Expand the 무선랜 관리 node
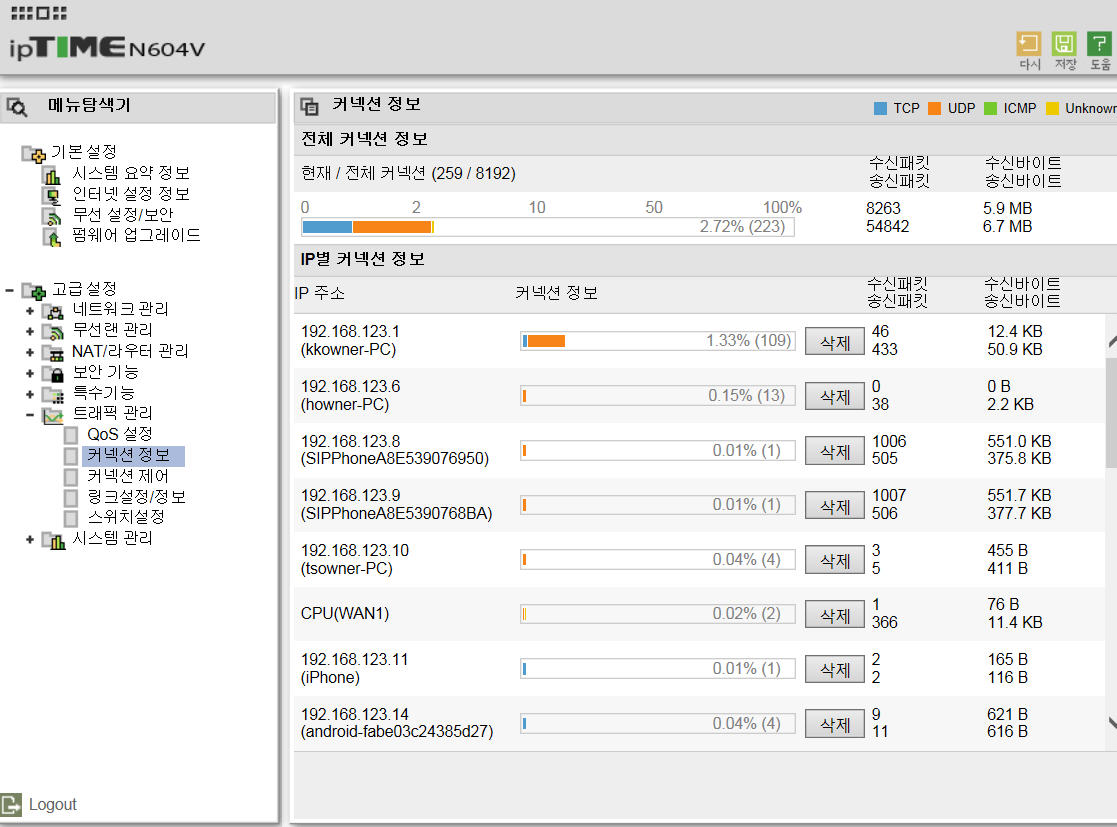Image resolution: width=1117 pixels, height=827 pixels. click(x=30, y=331)
